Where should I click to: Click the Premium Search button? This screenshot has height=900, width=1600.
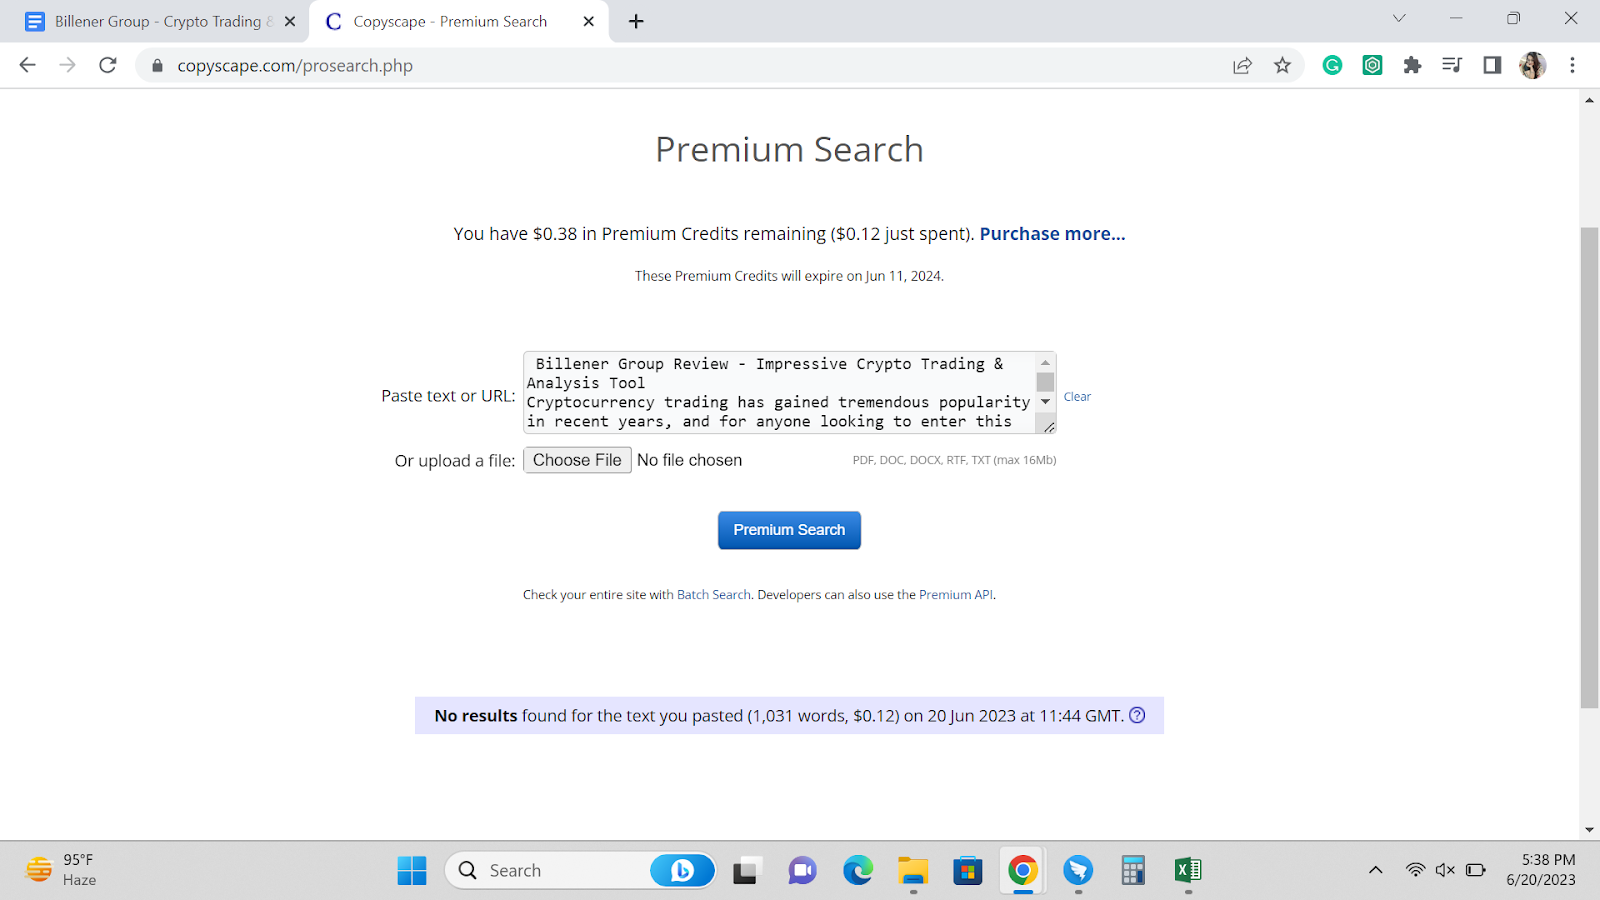pyautogui.click(x=789, y=530)
